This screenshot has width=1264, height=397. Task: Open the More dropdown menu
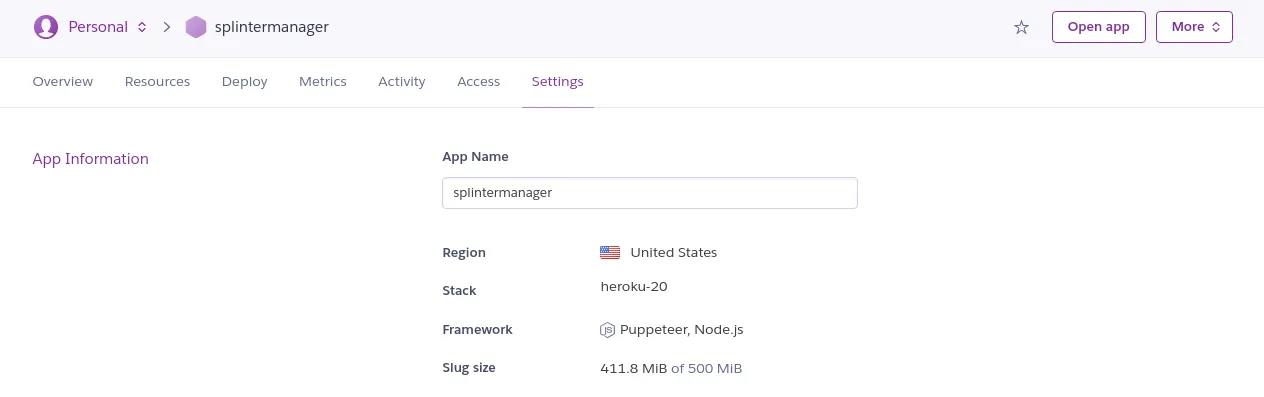click(1194, 27)
